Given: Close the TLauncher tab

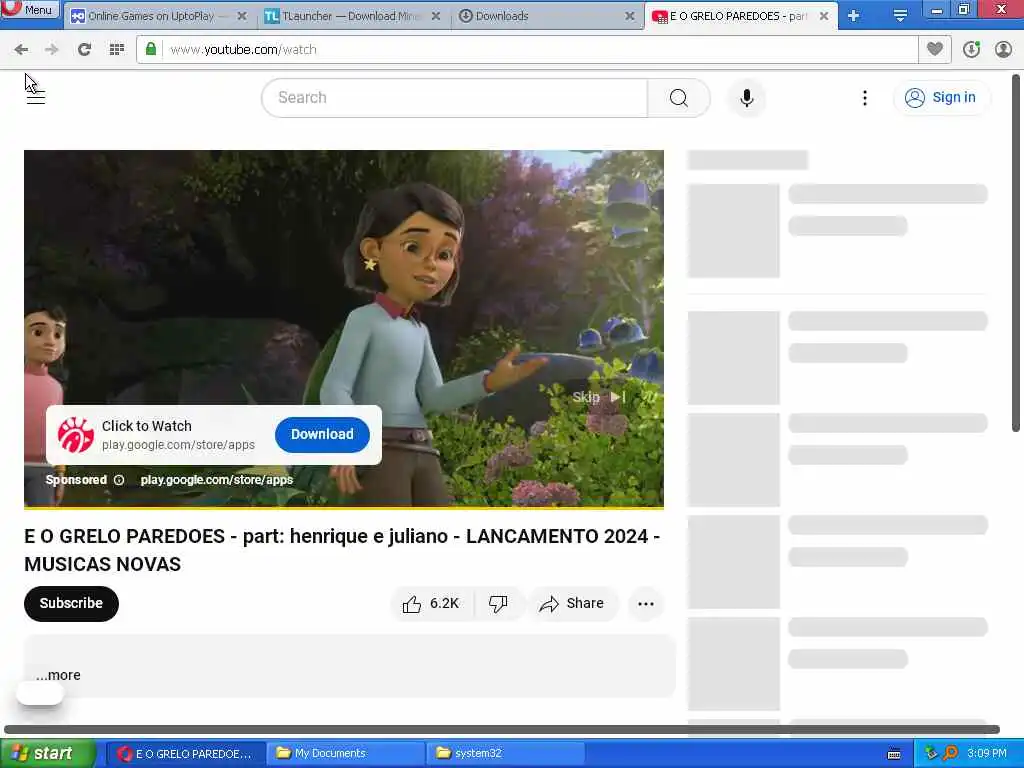Looking at the screenshot, I should point(436,16).
